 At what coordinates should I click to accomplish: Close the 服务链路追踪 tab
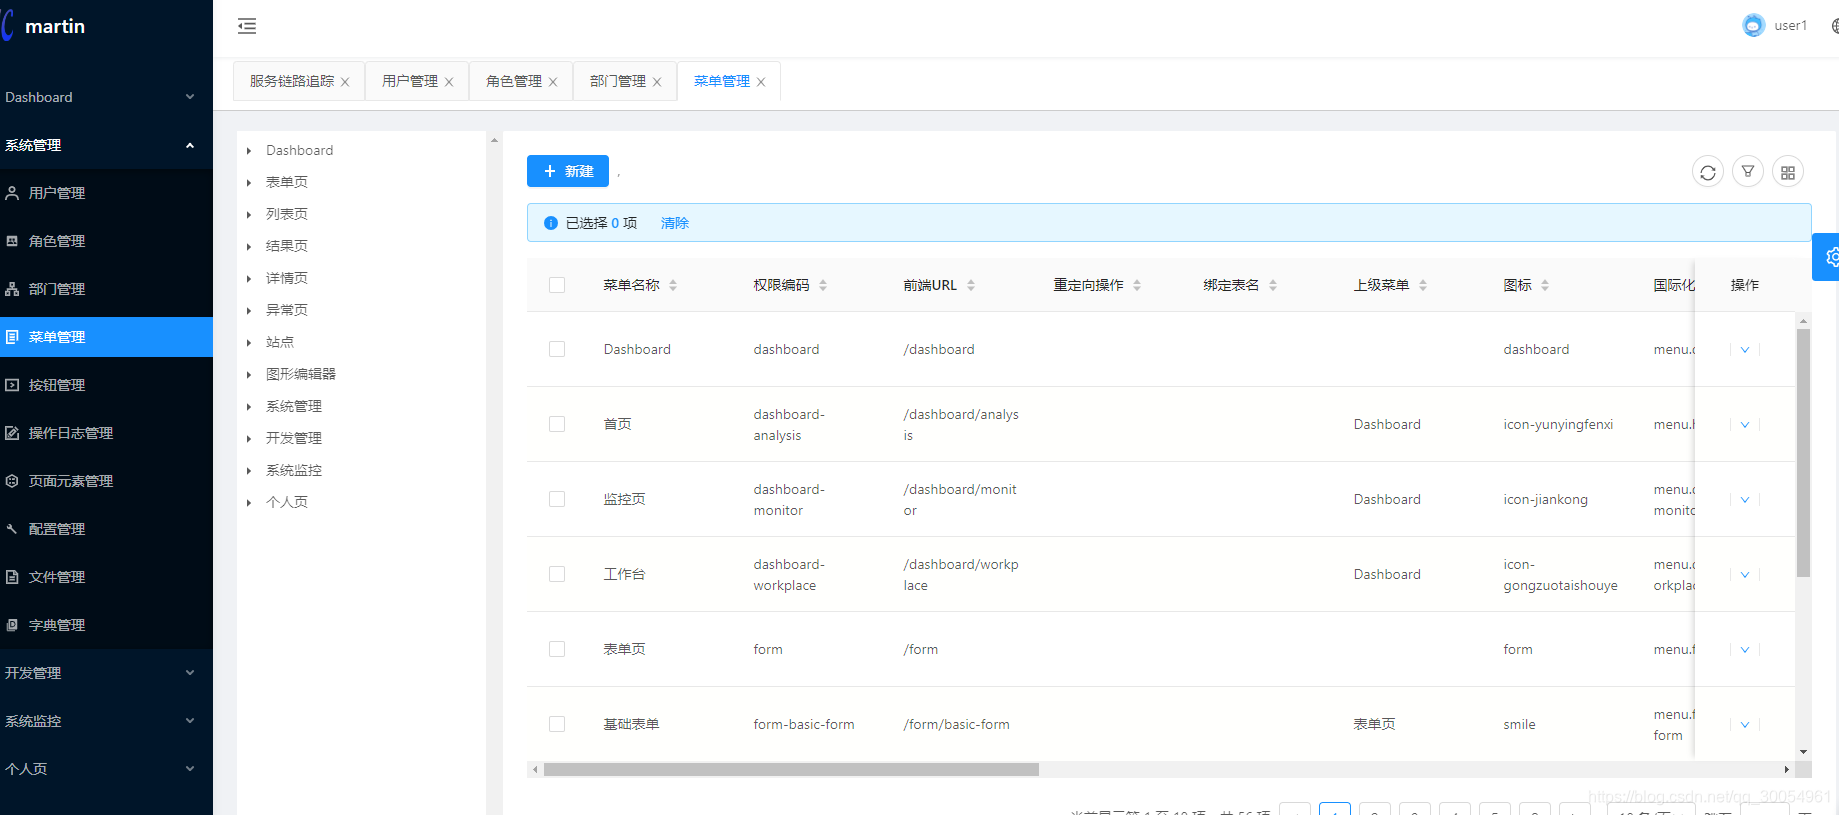[x=345, y=82]
